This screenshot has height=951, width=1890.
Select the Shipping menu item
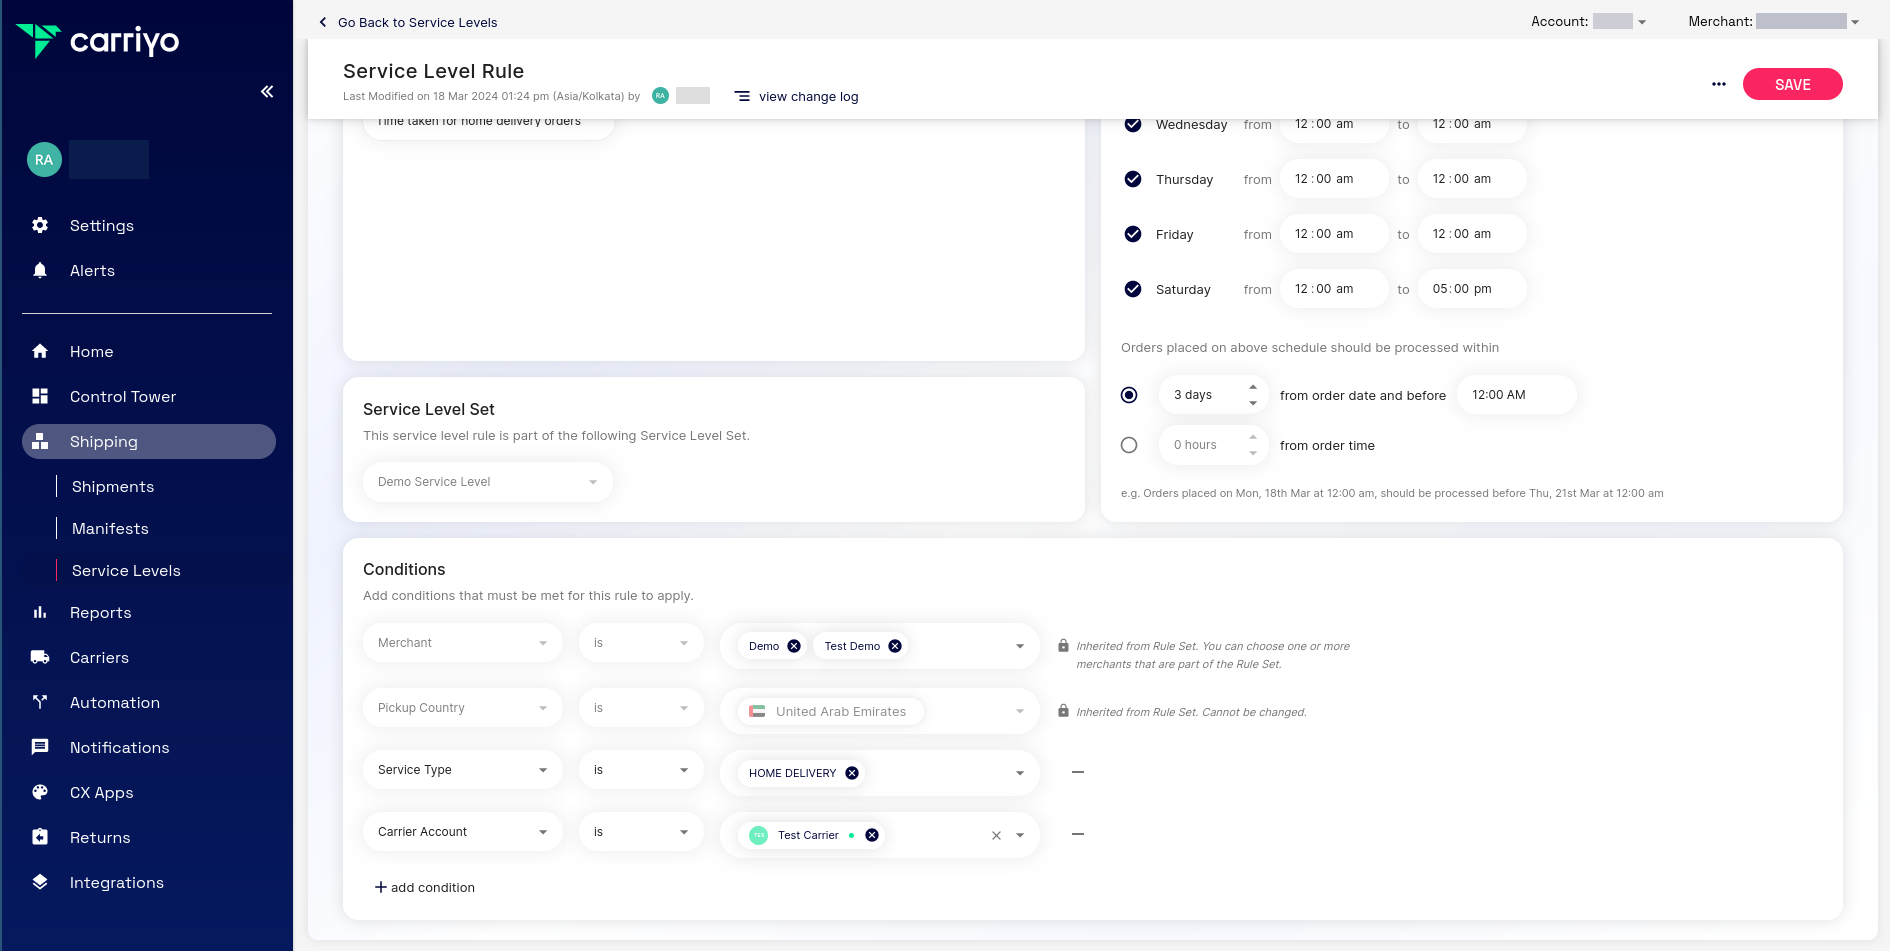[149, 441]
